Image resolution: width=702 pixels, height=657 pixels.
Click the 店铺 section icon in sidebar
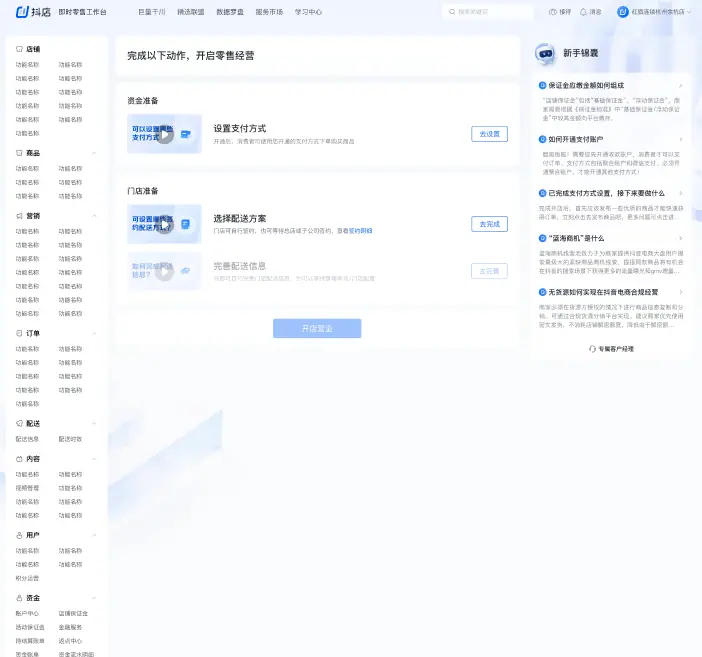point(19,49)
